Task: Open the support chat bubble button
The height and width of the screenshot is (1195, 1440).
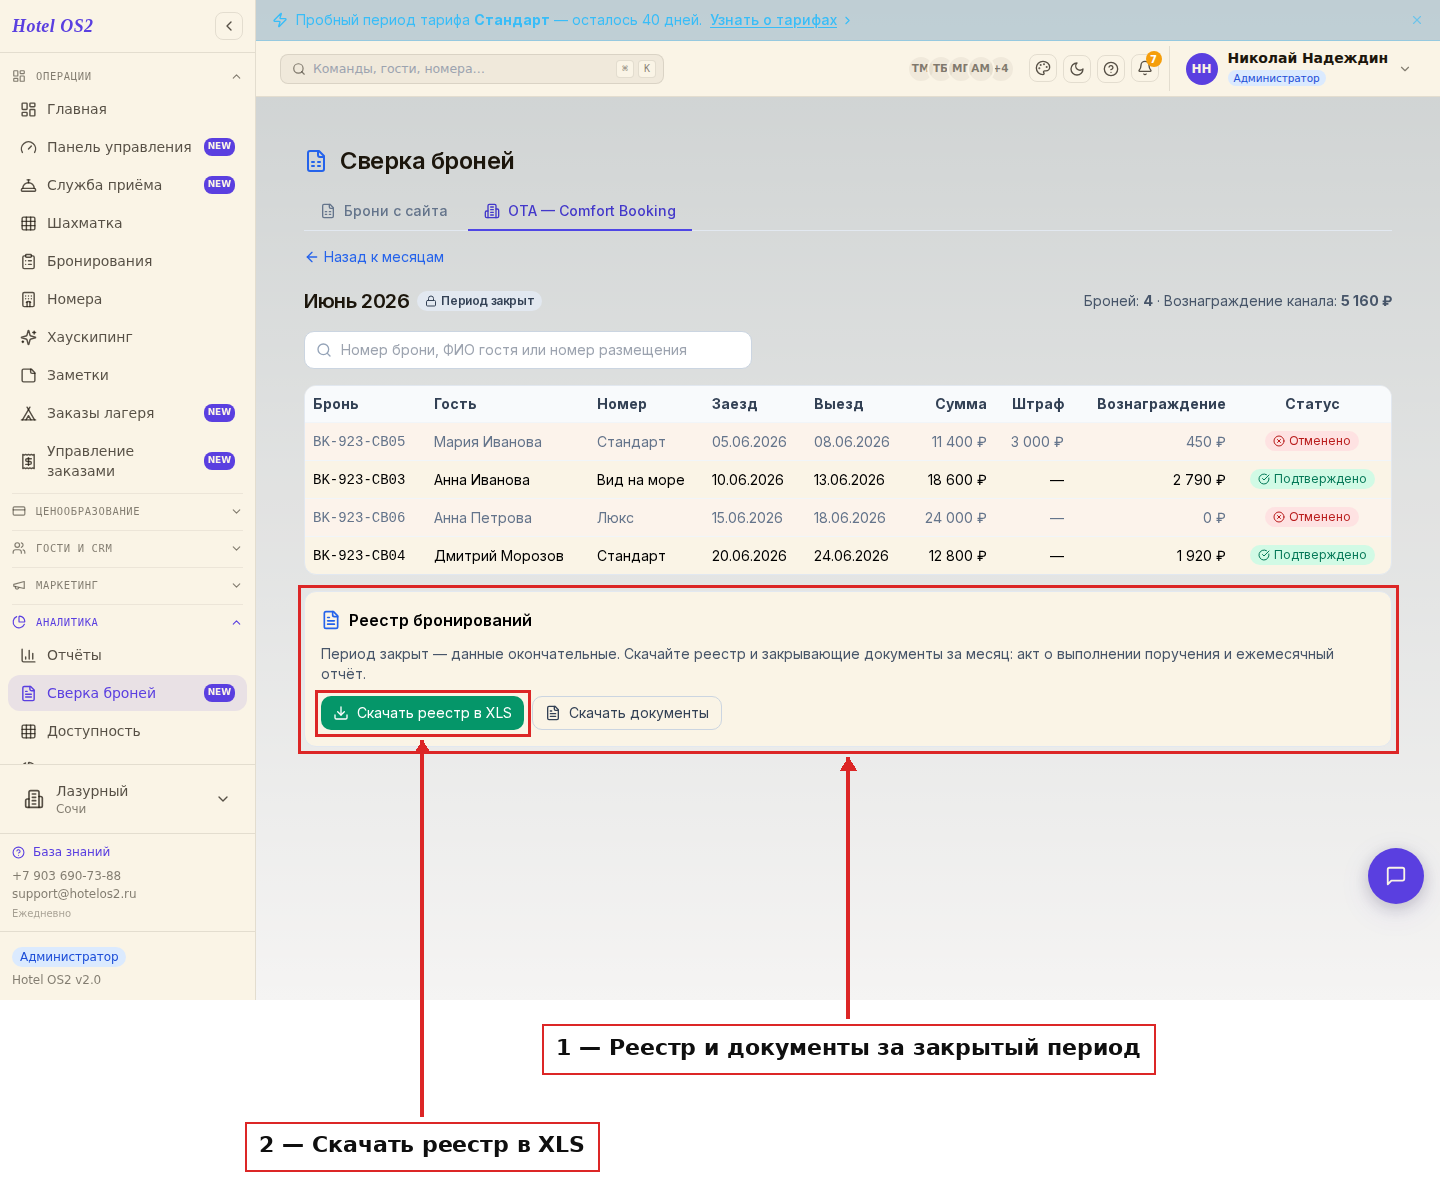Action: [x=1396, y=876]
